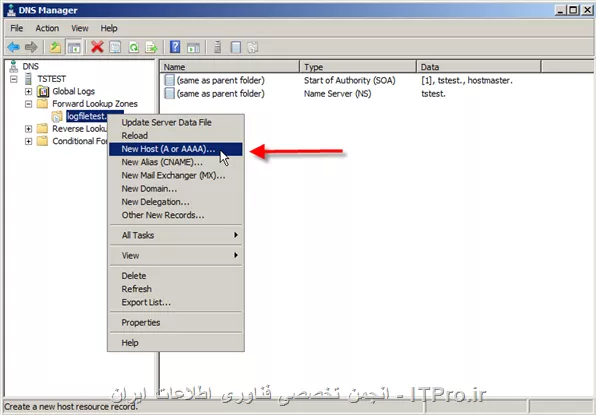The image size is (596, 415).
Task: Click the red X Delete toolbar icon
Action: 97,48
